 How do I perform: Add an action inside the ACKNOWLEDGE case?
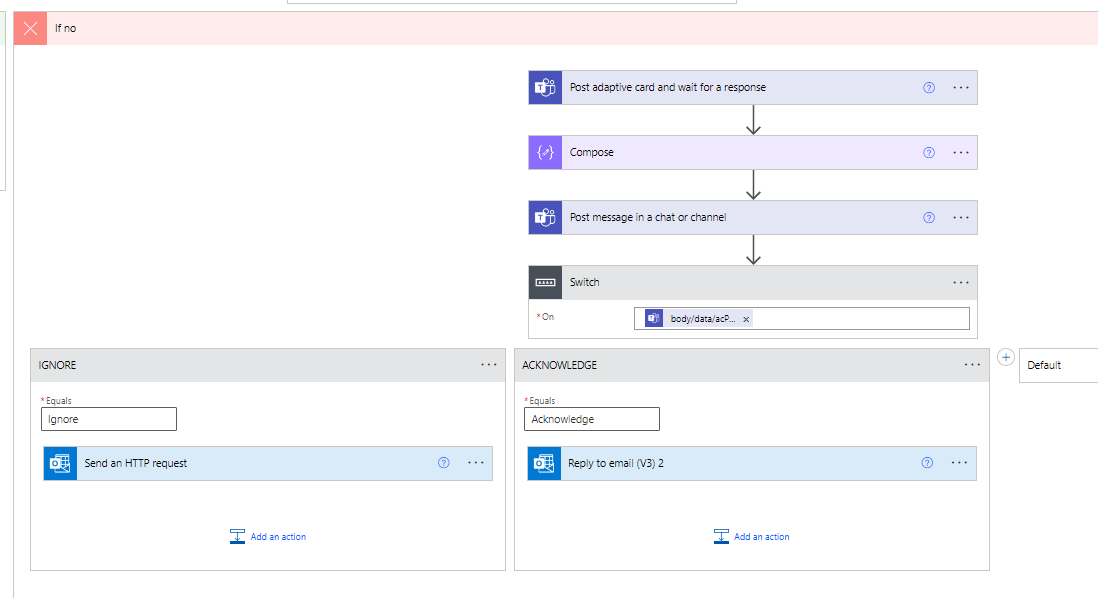tap(751, 536)
